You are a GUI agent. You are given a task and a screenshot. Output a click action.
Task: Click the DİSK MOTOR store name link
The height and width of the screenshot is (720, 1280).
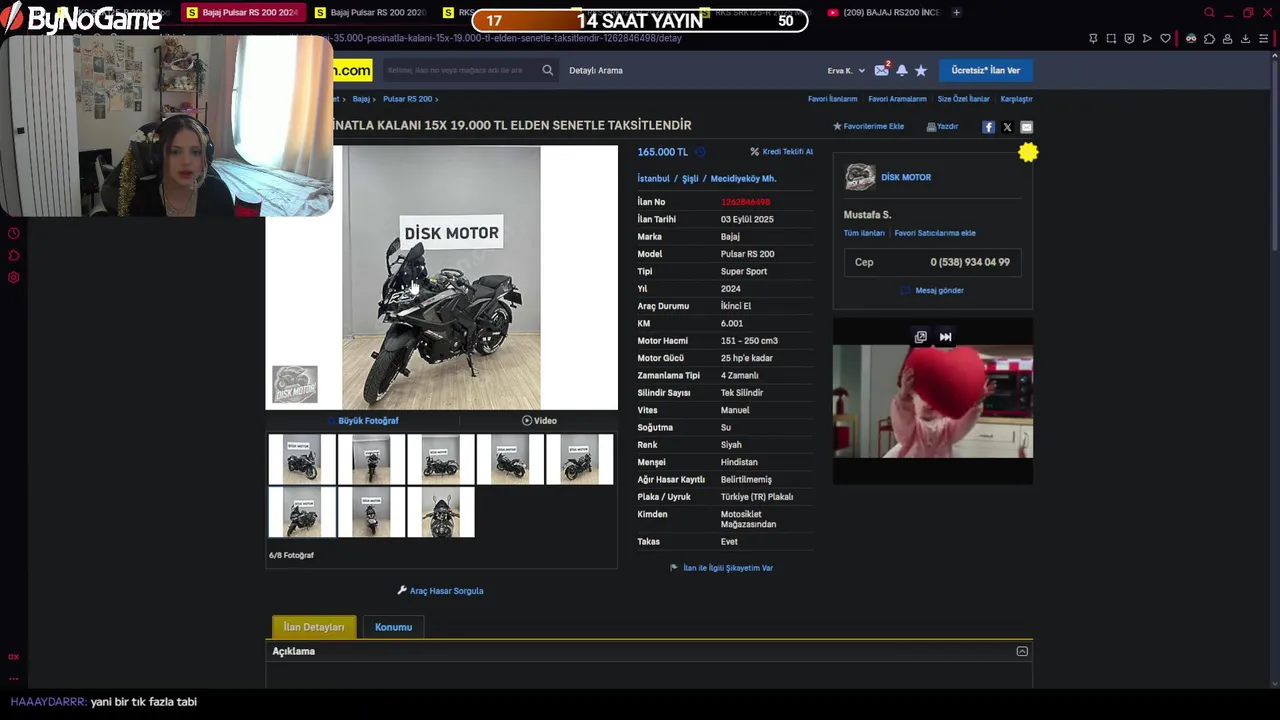tap(906, 177)
